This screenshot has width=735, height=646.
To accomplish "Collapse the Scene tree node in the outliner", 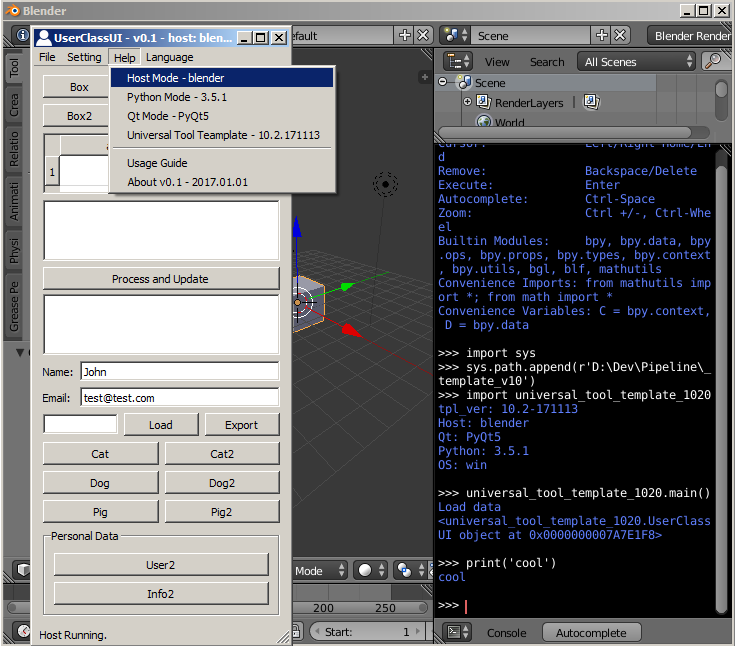I will (x=442, y=82).
